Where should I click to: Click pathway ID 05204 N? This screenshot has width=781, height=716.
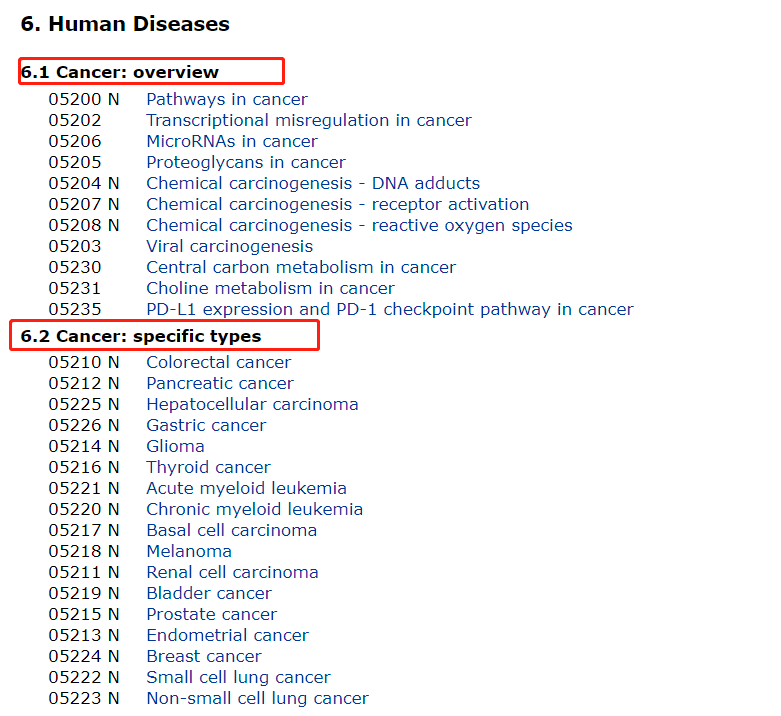[84, 183]
